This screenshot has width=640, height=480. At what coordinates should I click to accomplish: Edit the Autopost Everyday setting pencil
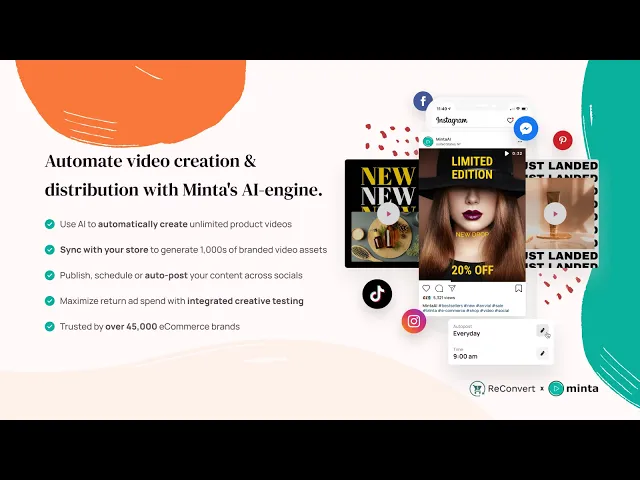pos(542,331)
